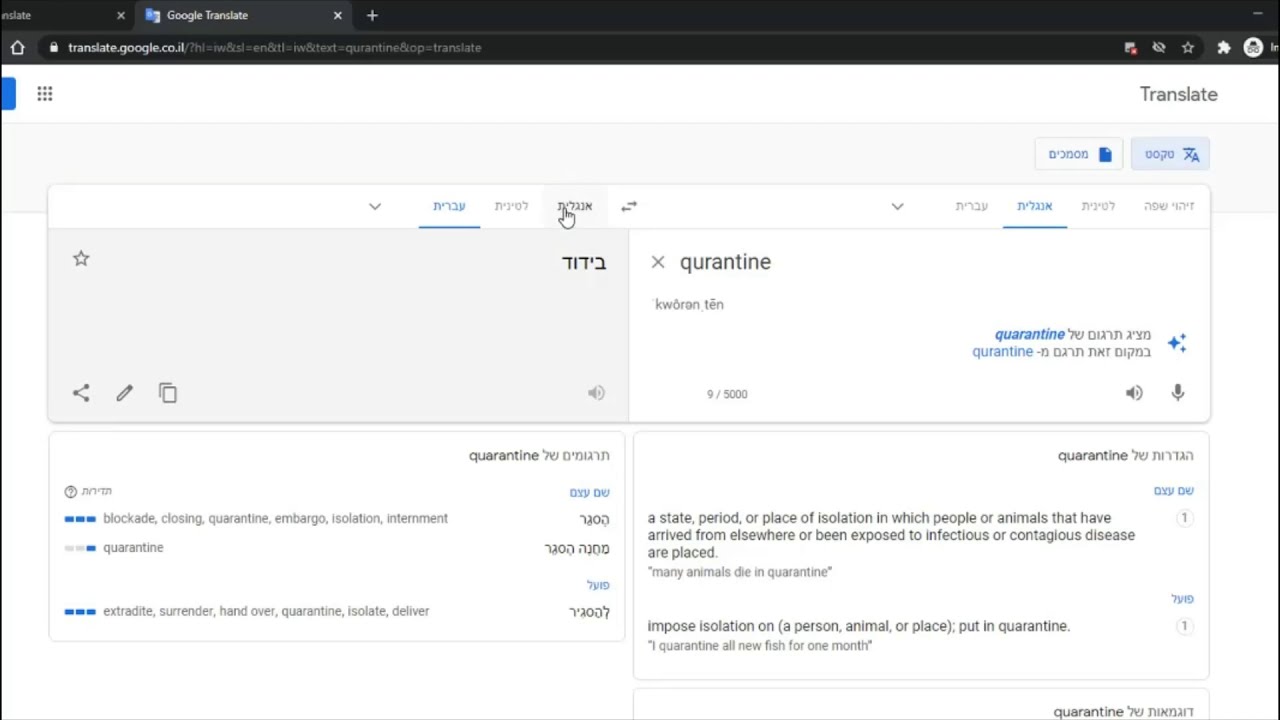
Task: Click the example "many animals die in quarantine"
Action: (740, 572)
